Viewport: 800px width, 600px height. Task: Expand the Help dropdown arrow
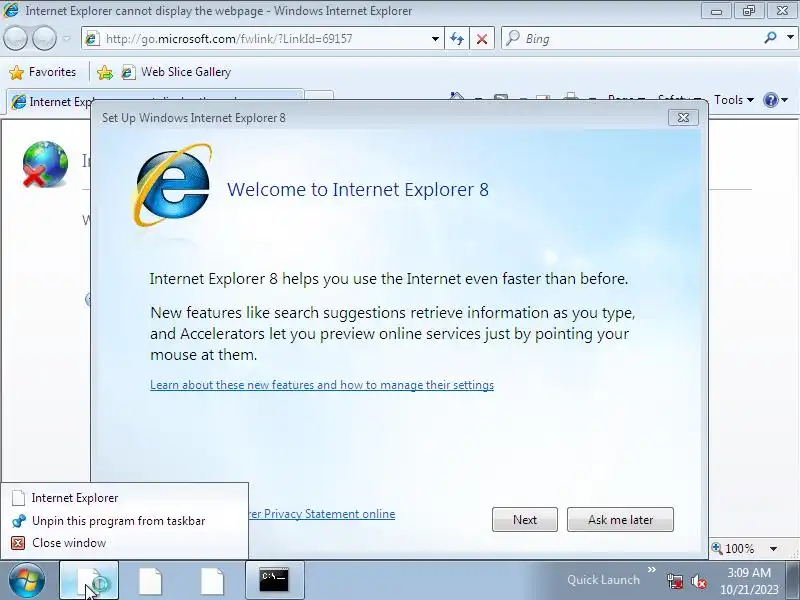pyautogui.click(x=785, y=100)
